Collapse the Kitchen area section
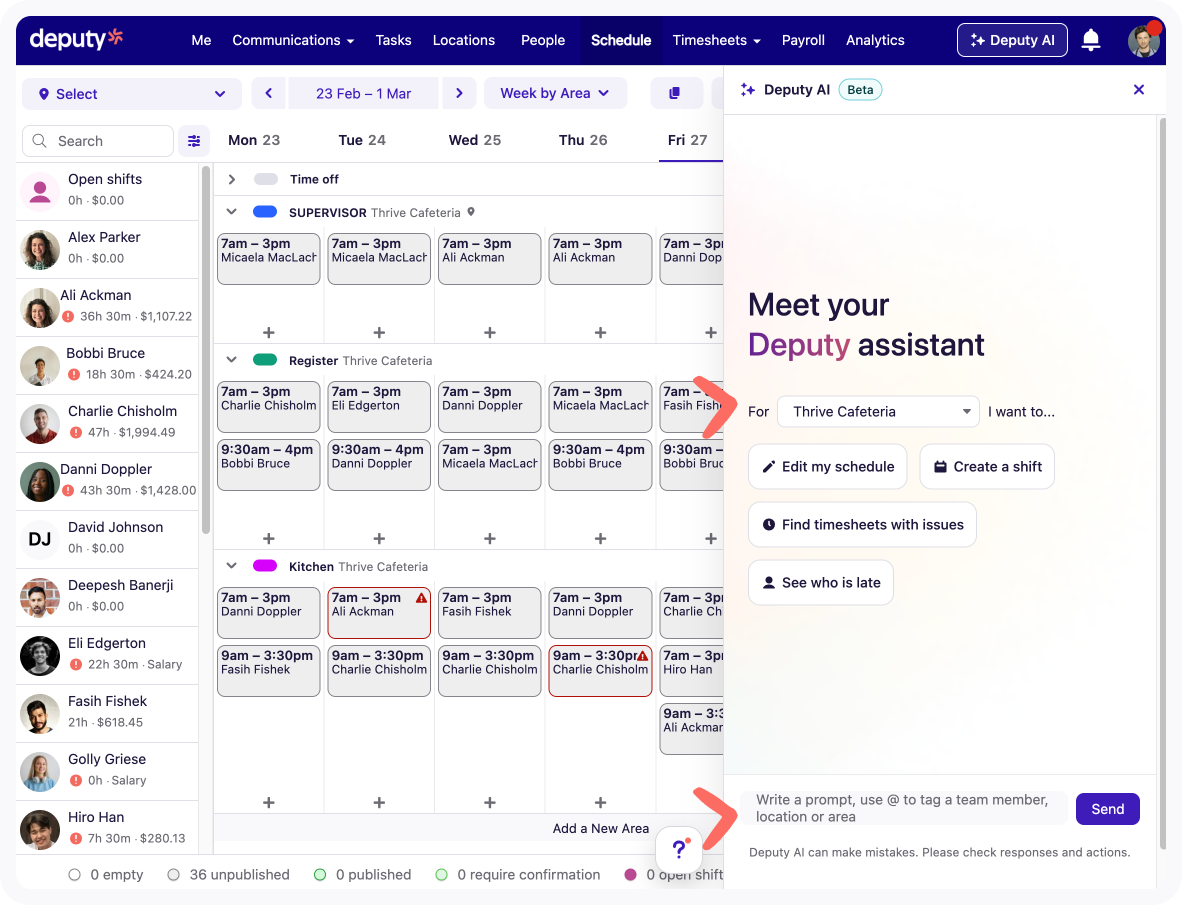Viewport: 1182px width, 905px height. point(232,566)
